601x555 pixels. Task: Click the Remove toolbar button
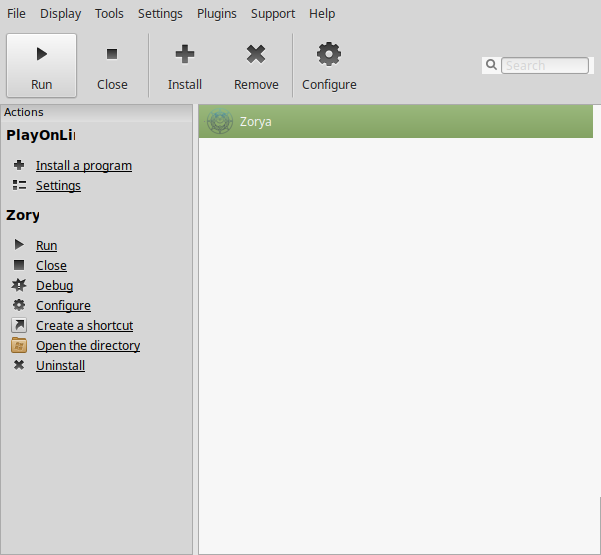click(x=256, y=65)
